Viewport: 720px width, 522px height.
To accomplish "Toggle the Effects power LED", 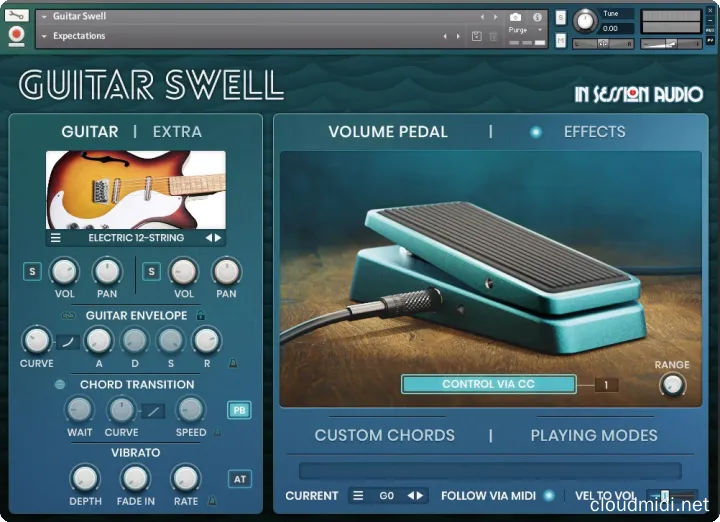I will coord(536,132).
